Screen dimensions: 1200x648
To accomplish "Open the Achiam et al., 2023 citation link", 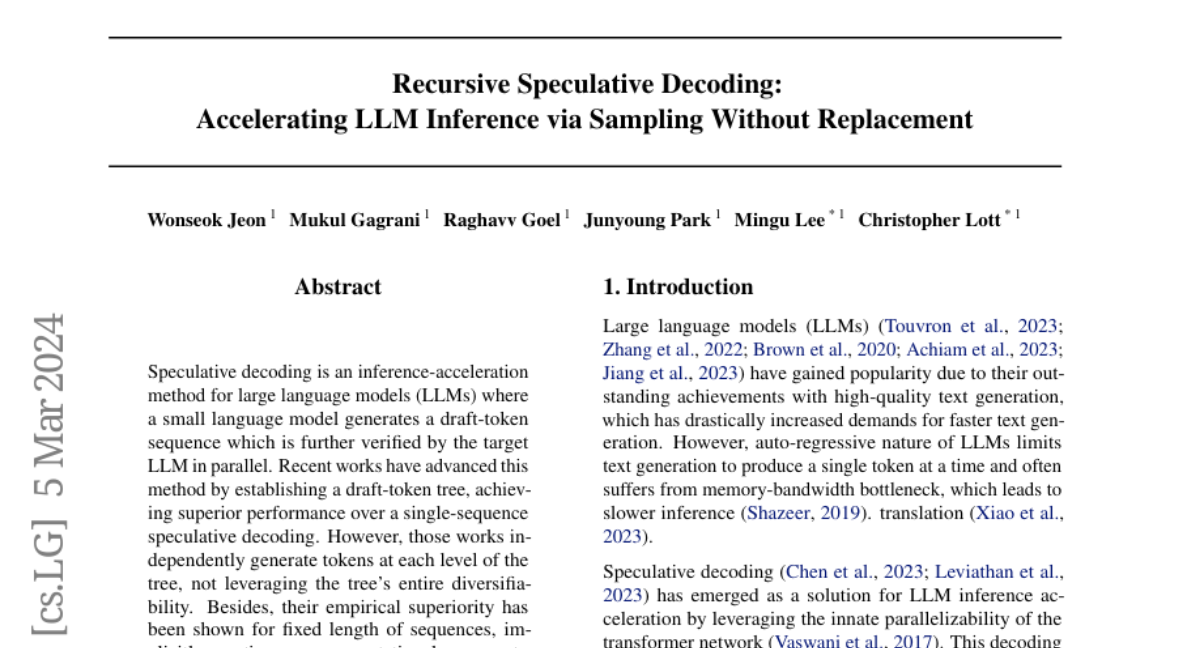I will 983,349.
